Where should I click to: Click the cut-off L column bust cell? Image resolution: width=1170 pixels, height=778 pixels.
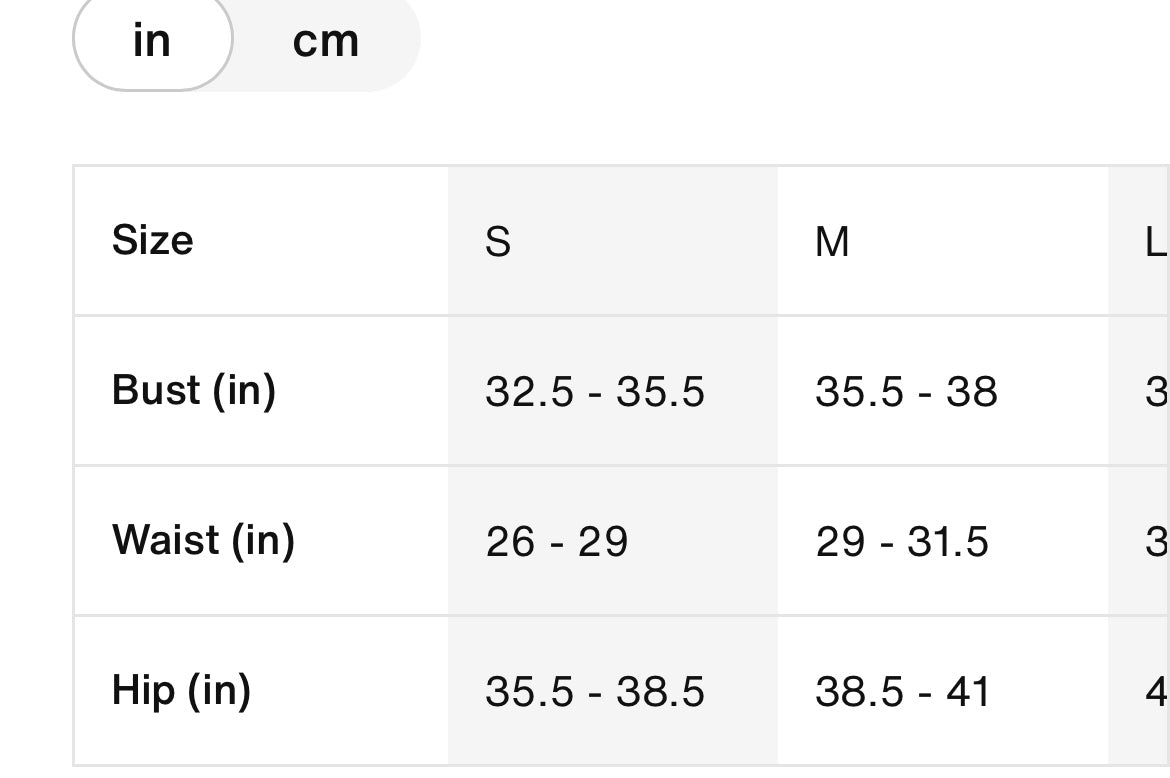tap(1154, 392)
